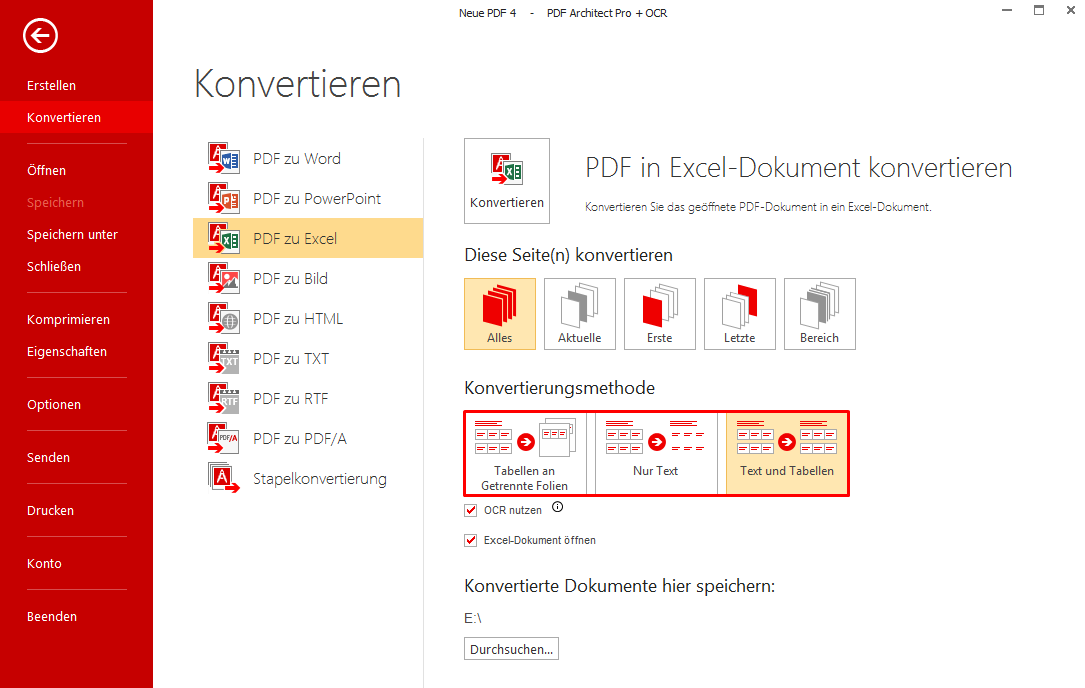Click the back arrow circle icon
Image resolution: width=1085 pixels, height=688 pixels.
point(40,35)
